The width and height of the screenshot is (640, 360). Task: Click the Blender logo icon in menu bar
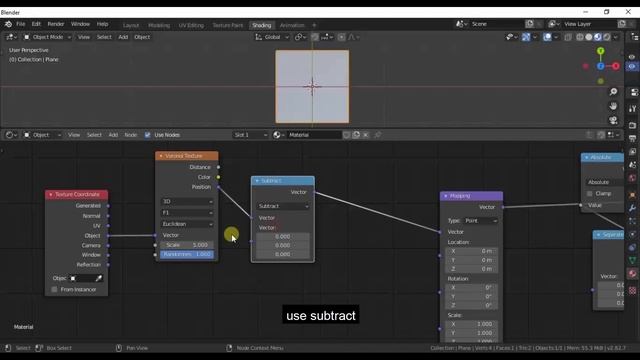tap(8, 24)
